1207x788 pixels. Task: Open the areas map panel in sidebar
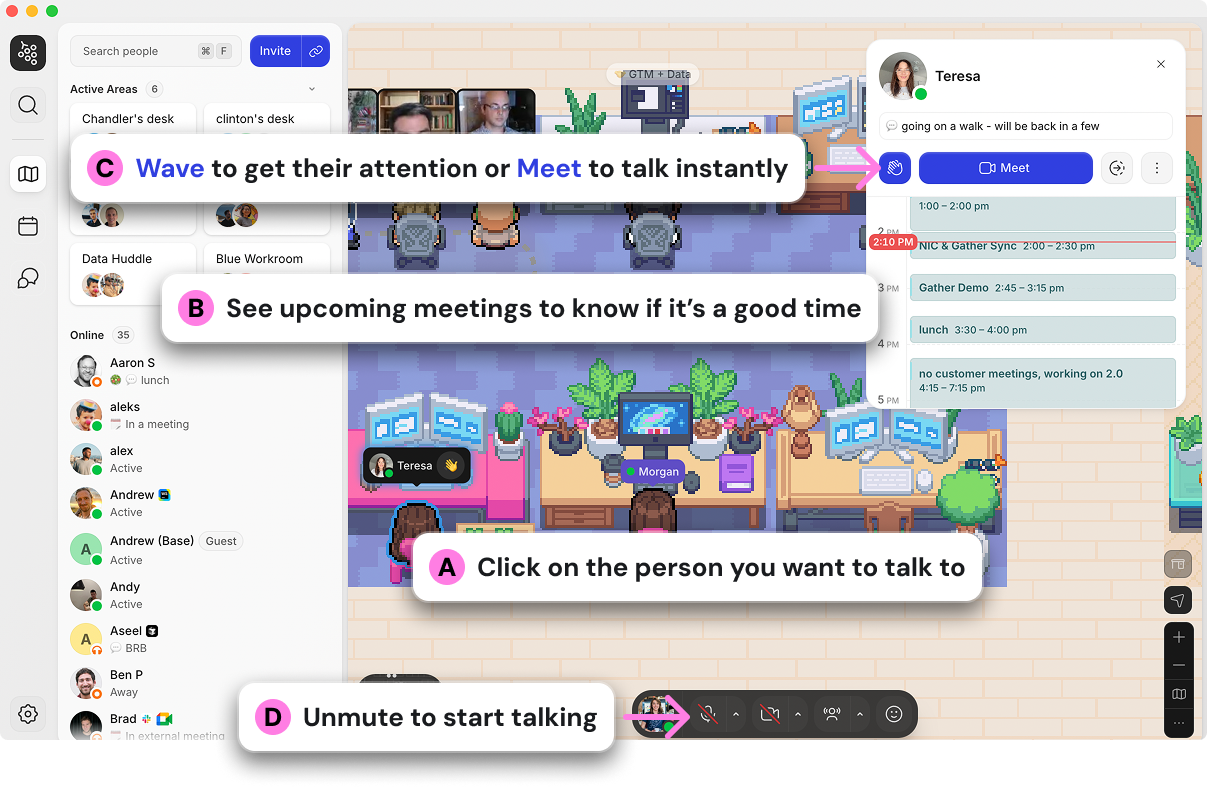click(27, 173)
